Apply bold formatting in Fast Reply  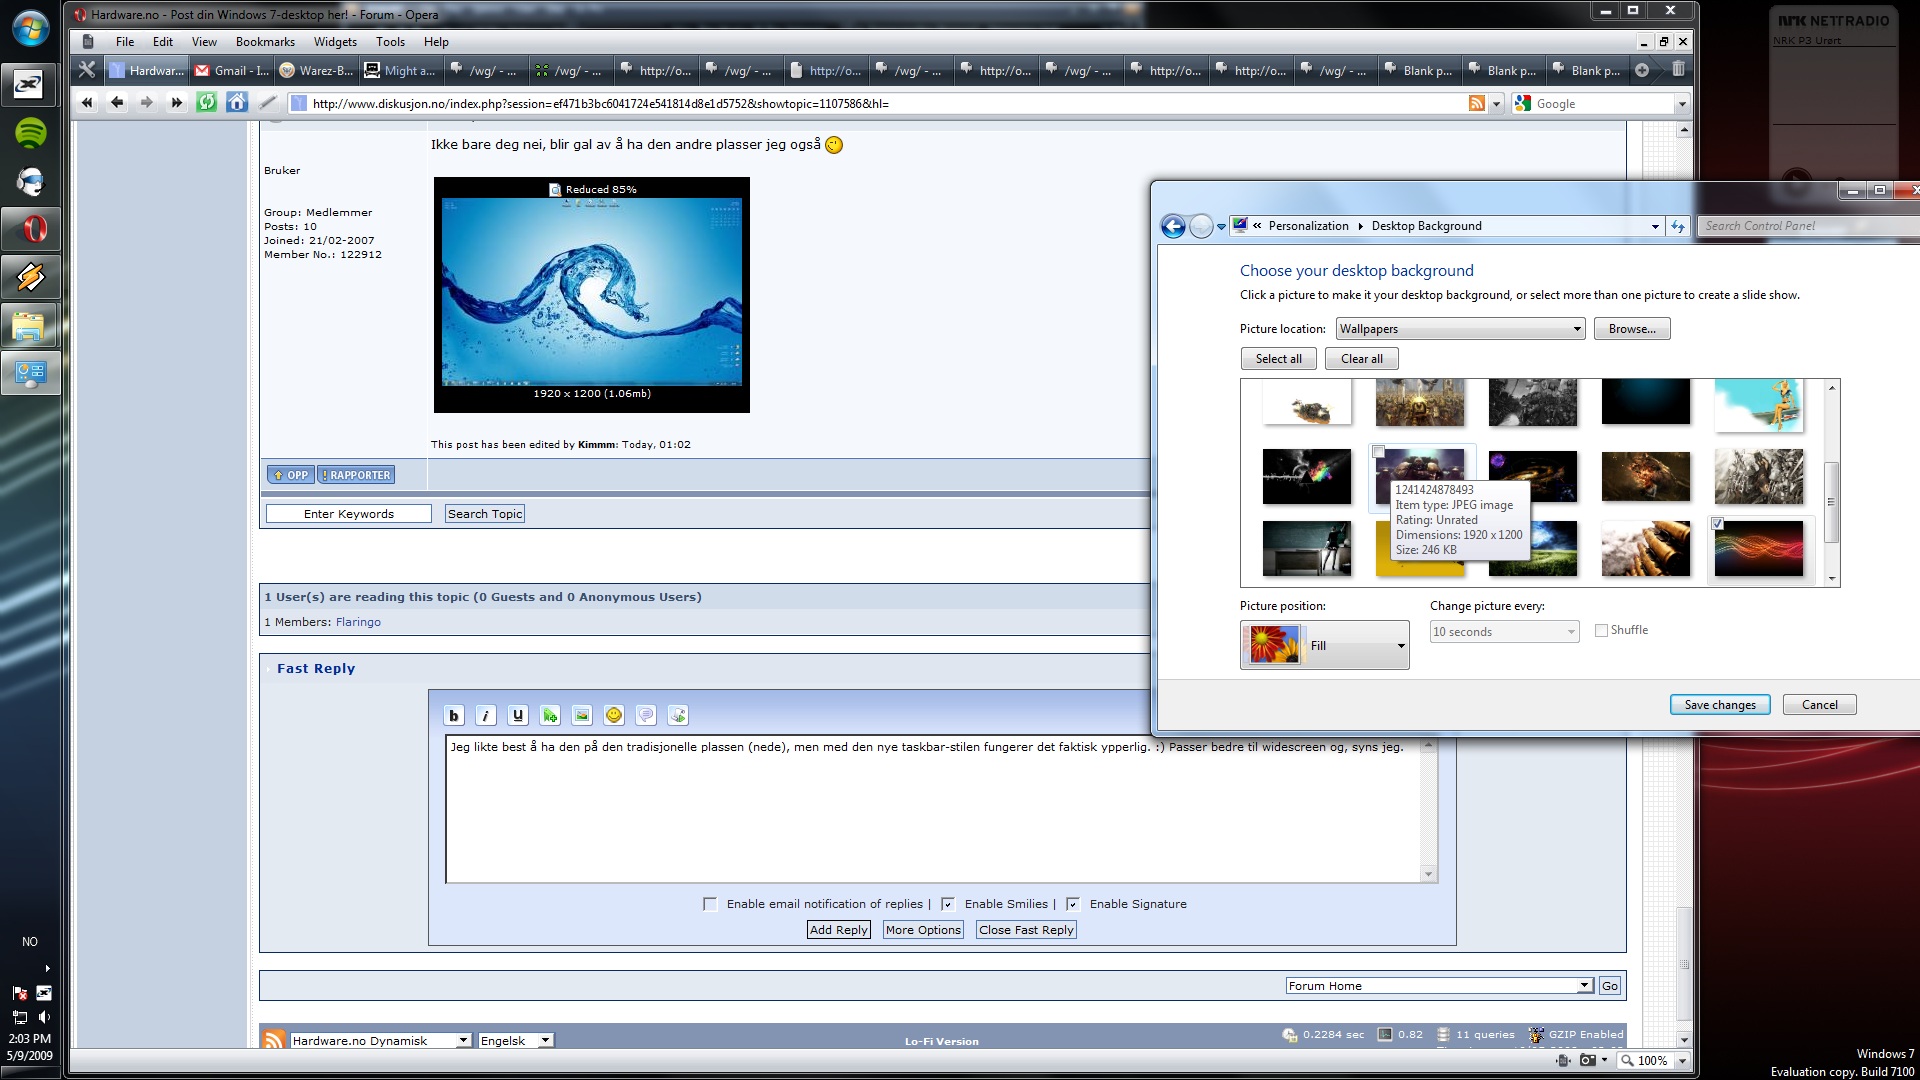454,715
